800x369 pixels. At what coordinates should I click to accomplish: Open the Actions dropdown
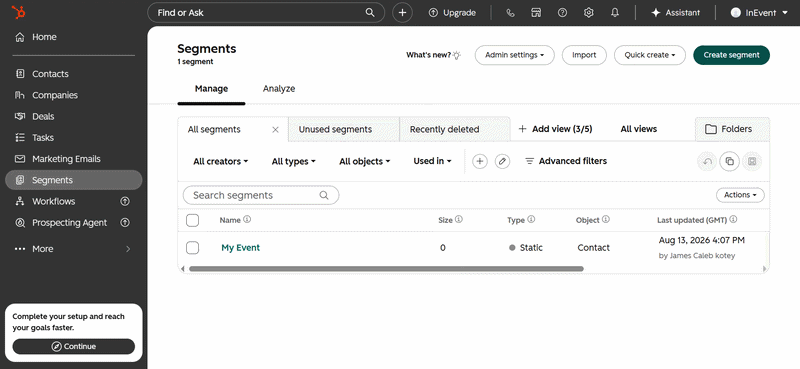coord(740,195)
